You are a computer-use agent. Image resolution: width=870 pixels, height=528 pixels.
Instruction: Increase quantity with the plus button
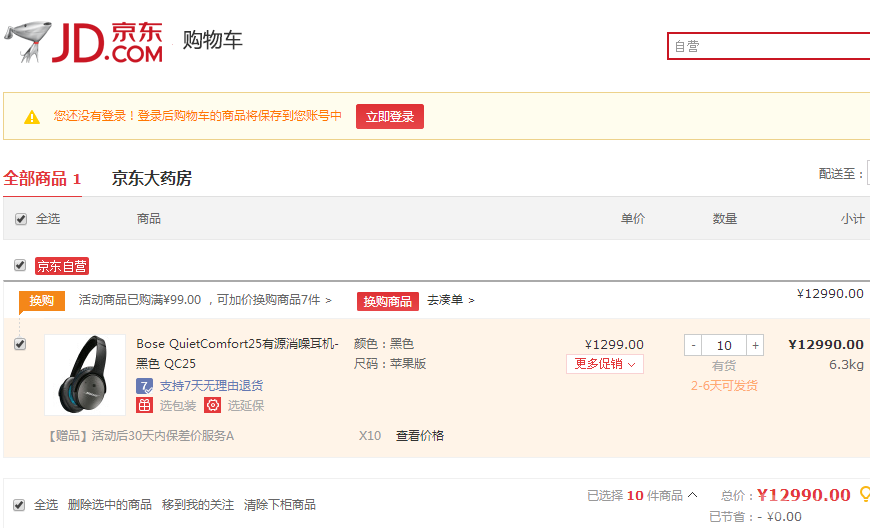(755, 345)
